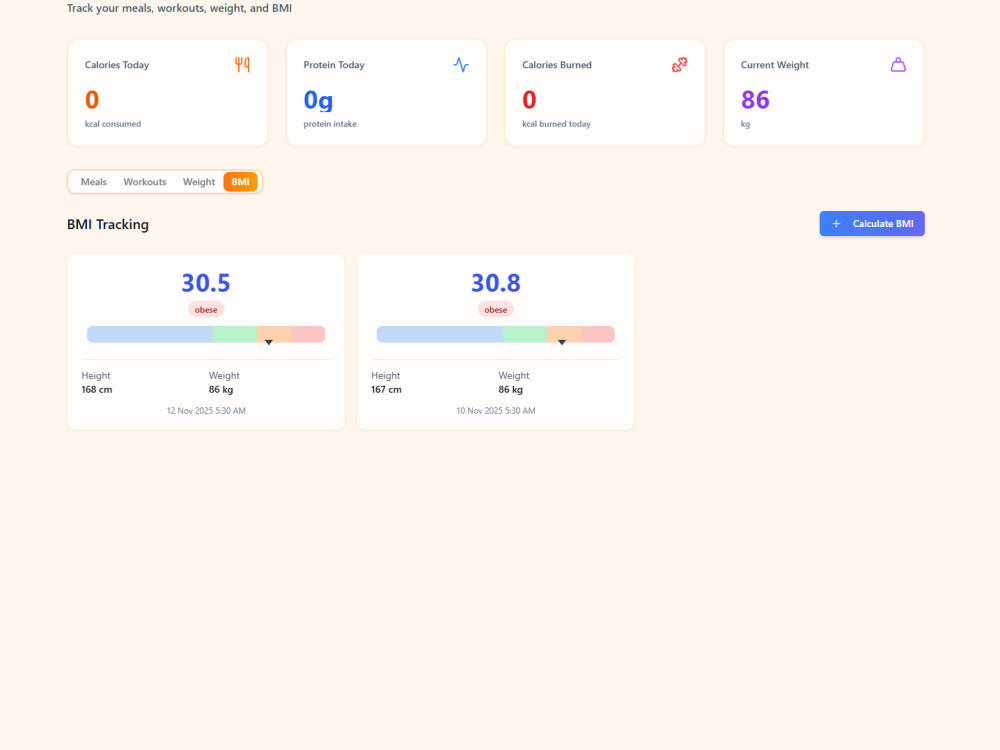
Task: Select the BMI tab
Action: [240, 182]
